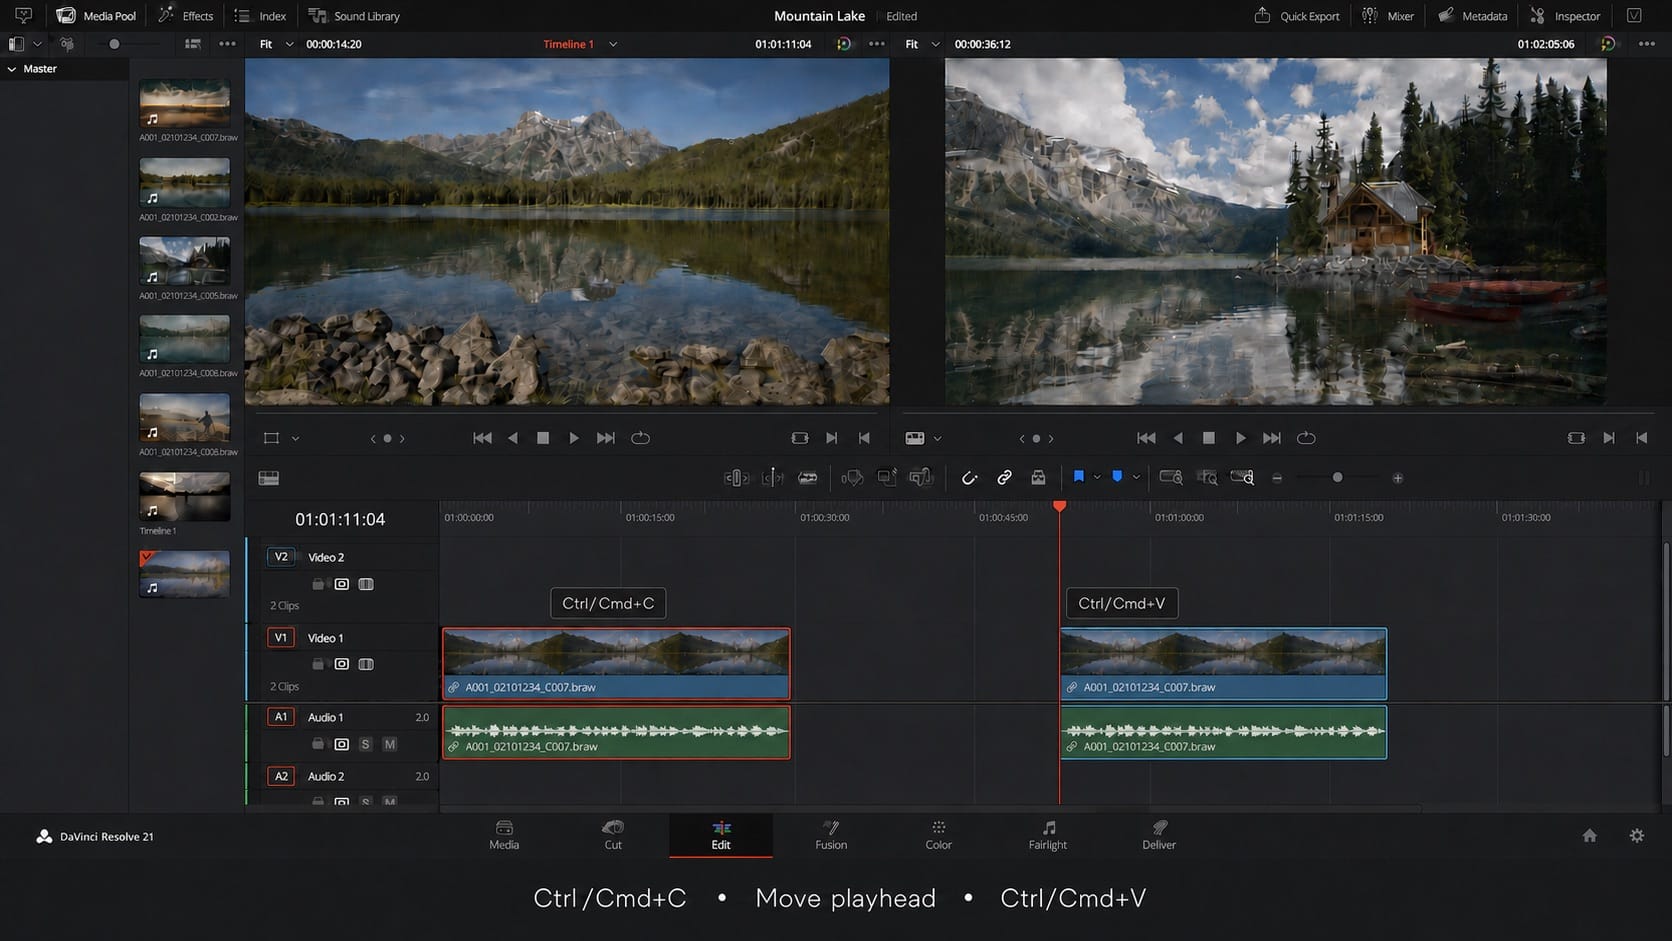This screenshot has height=941, width=1672.
Task: Toggle timeline Snapping magnet
Action: (969, 478)
